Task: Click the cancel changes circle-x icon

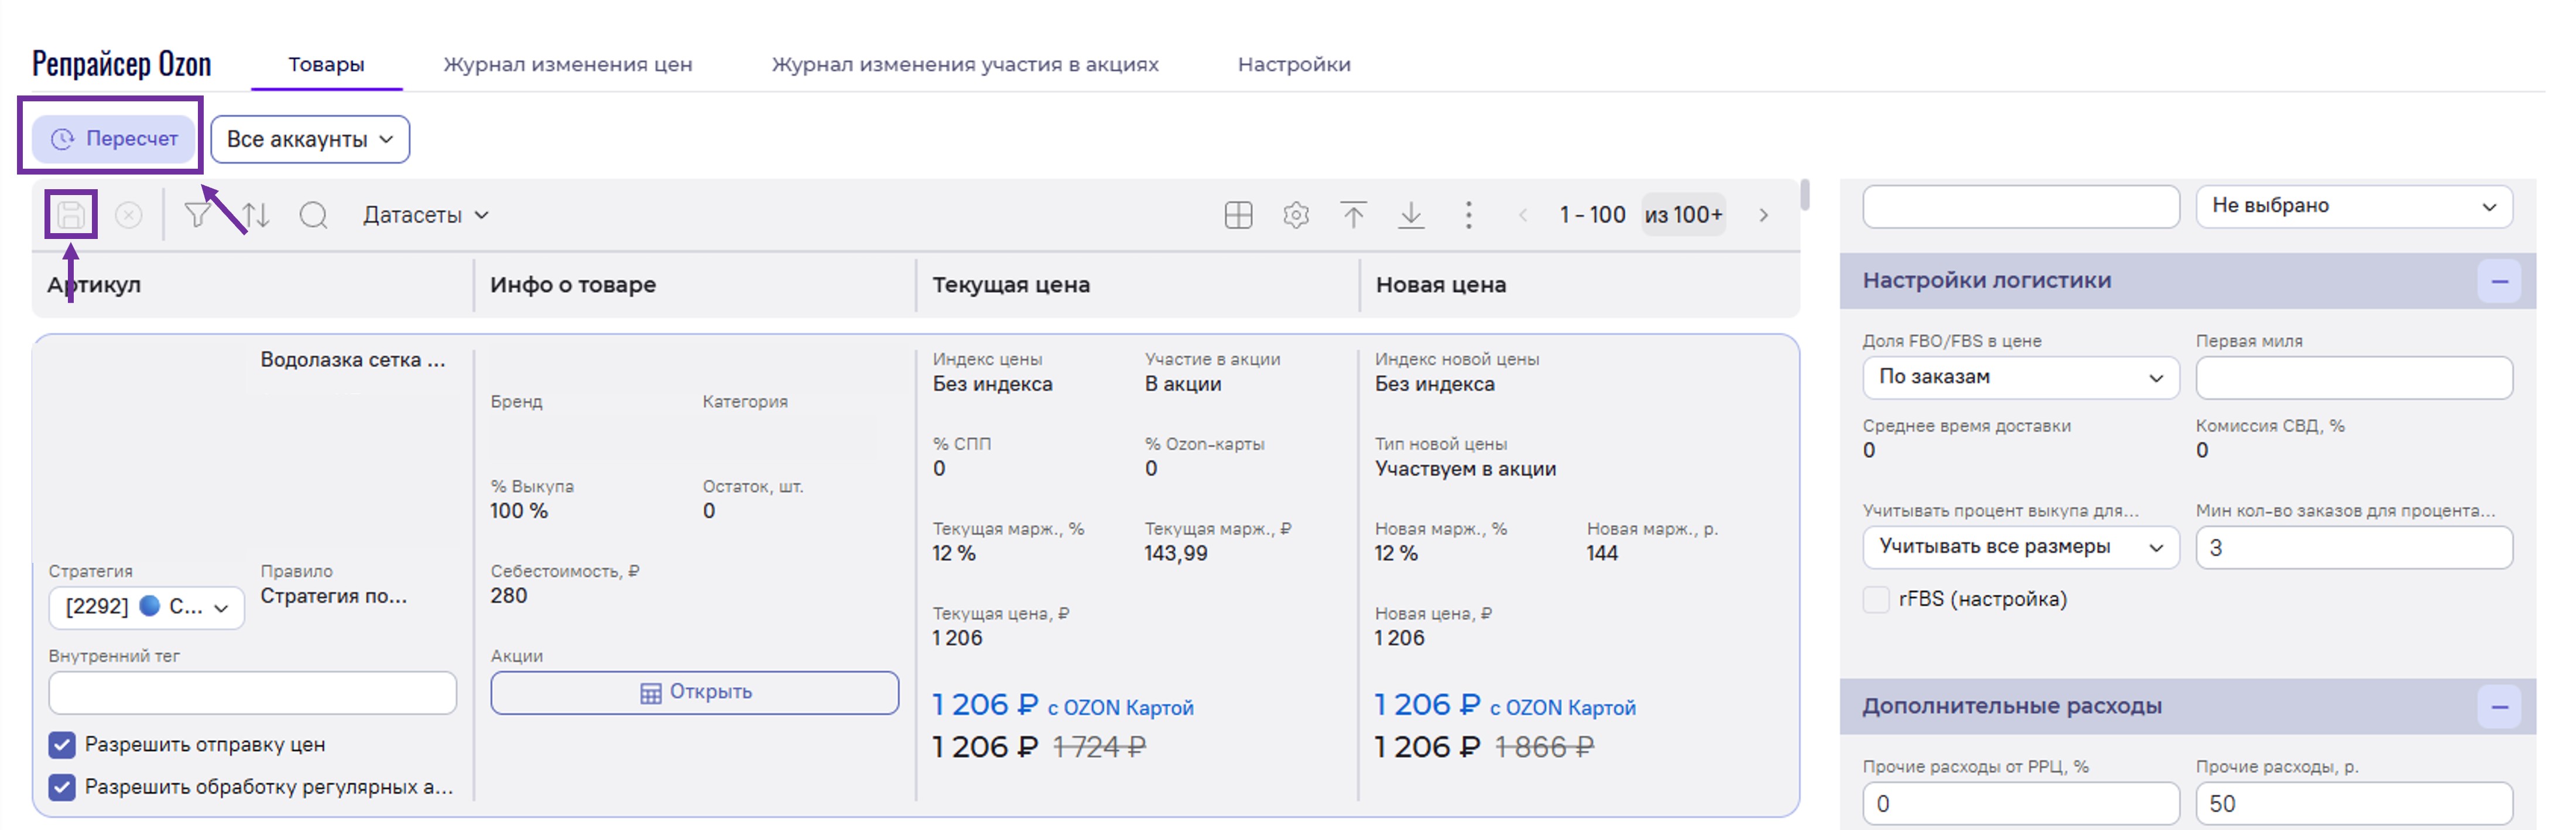Action: click(x=129, y=215)
